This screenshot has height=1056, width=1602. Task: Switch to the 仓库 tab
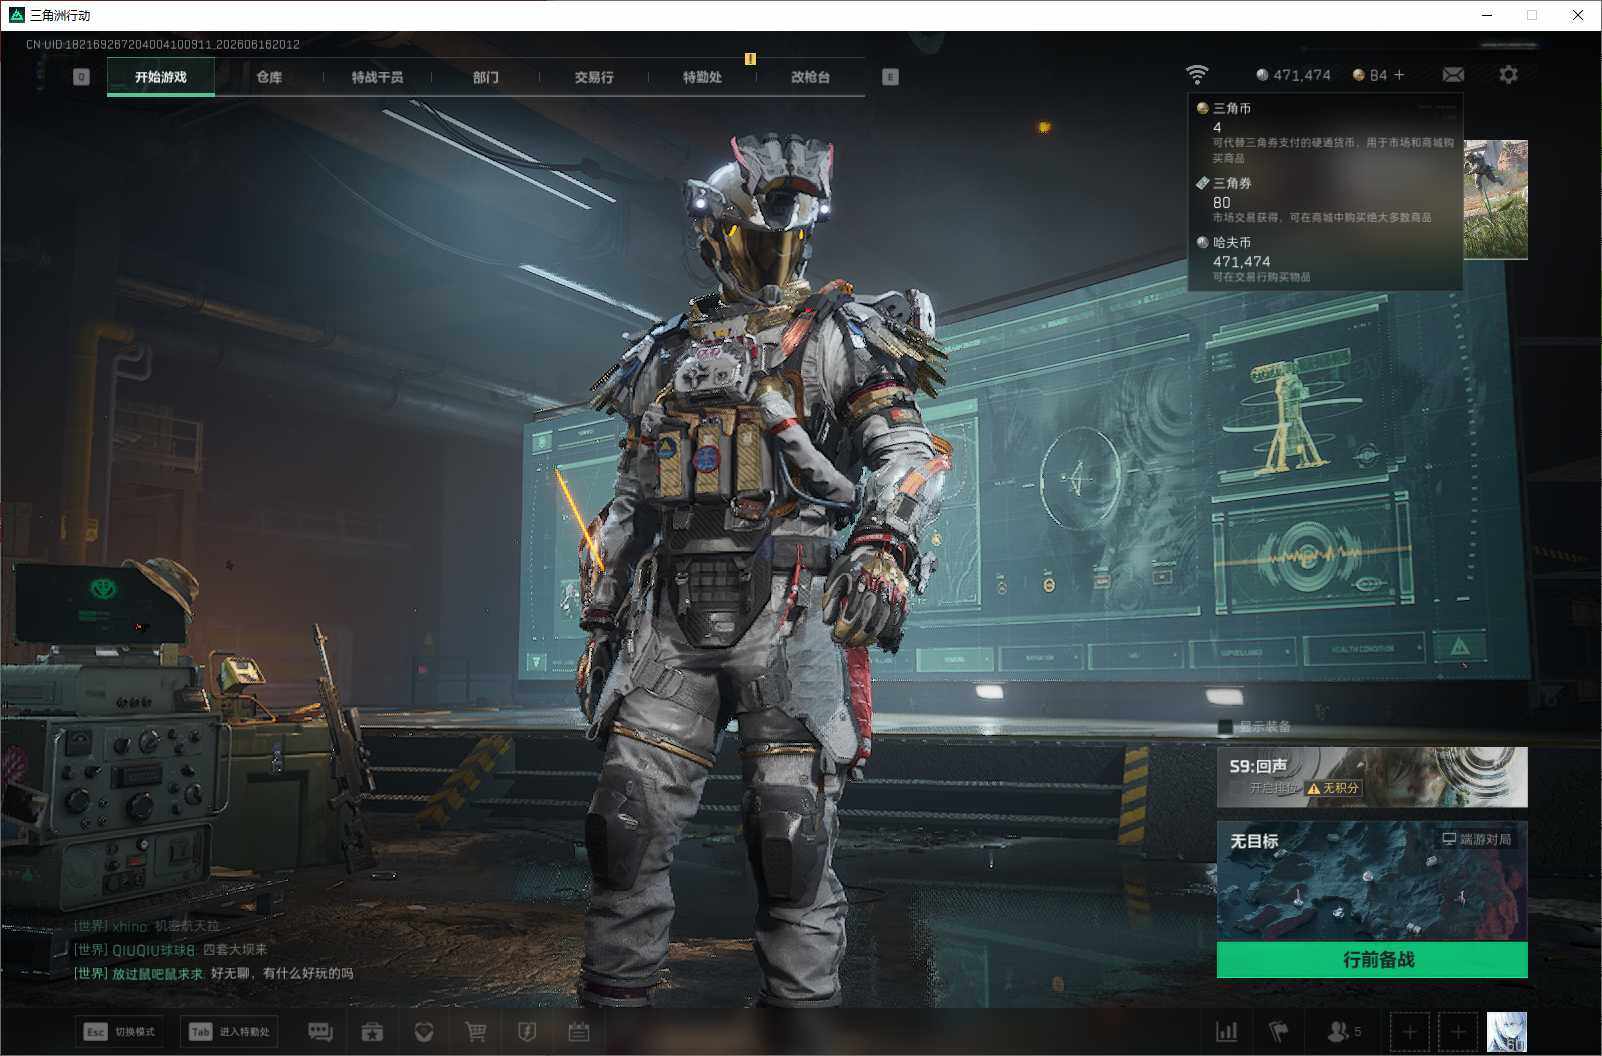(x=269, y=77)
